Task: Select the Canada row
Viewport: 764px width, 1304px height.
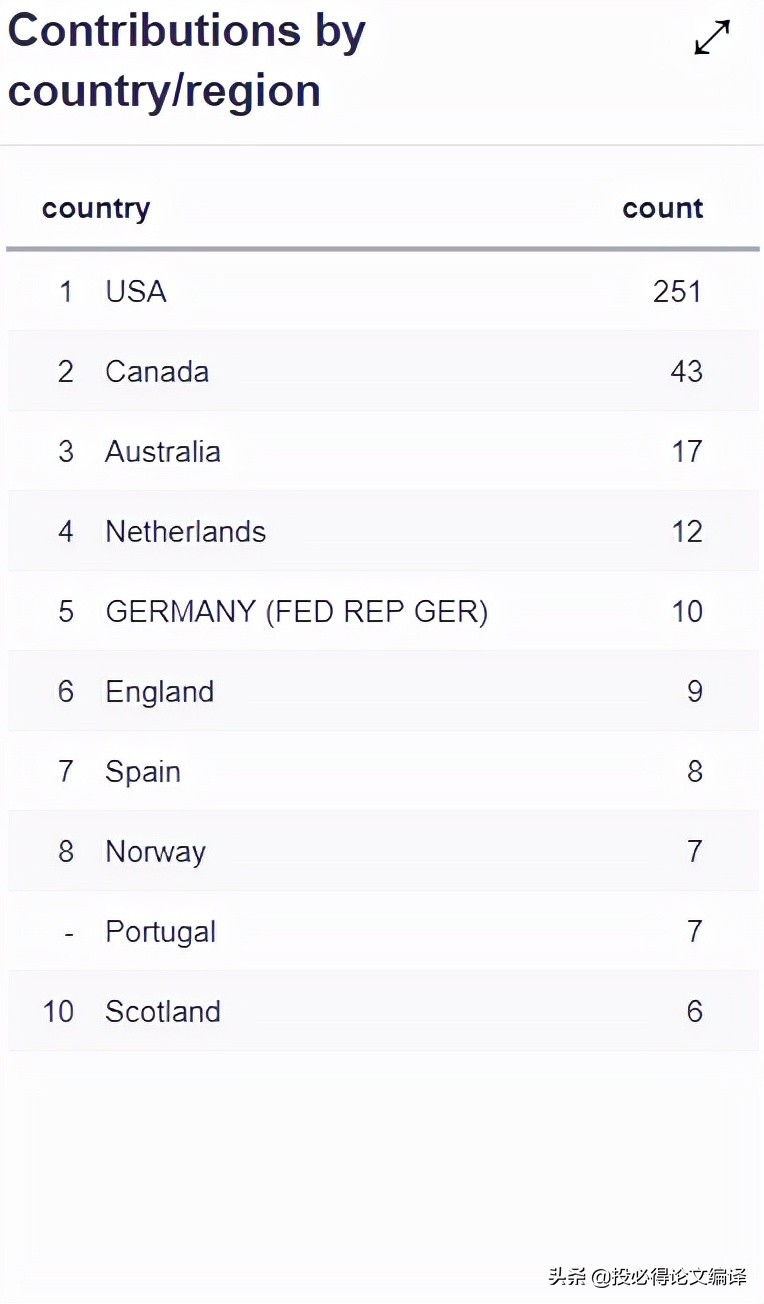Action: pos(383,371)
